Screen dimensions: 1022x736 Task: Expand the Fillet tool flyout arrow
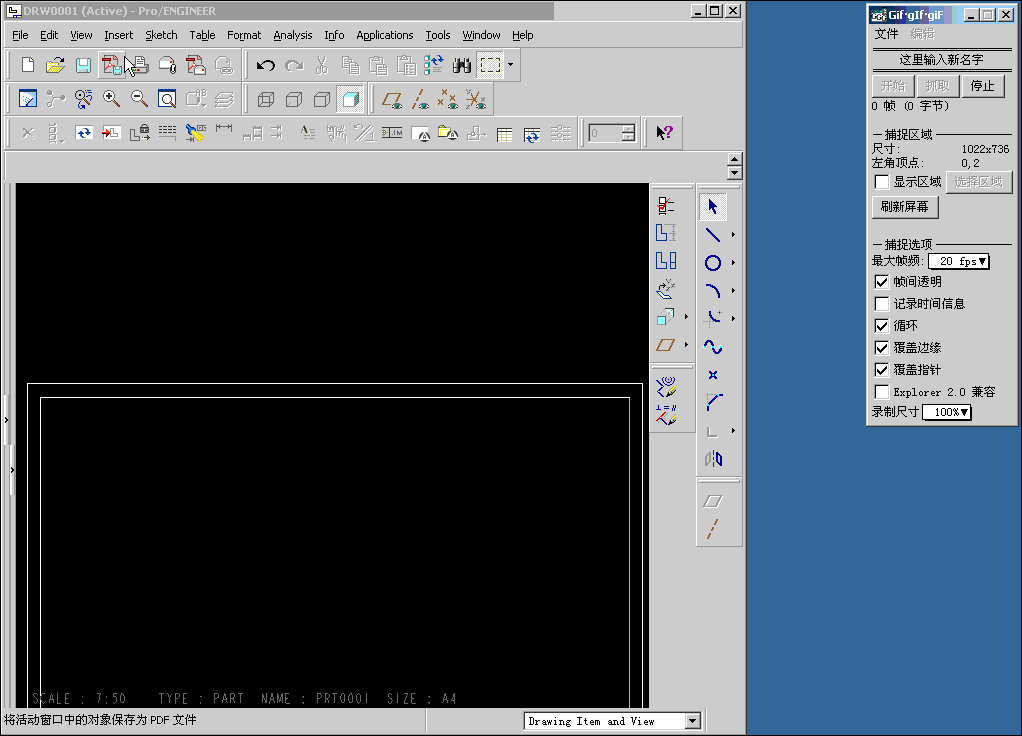[x=733, y=319]
